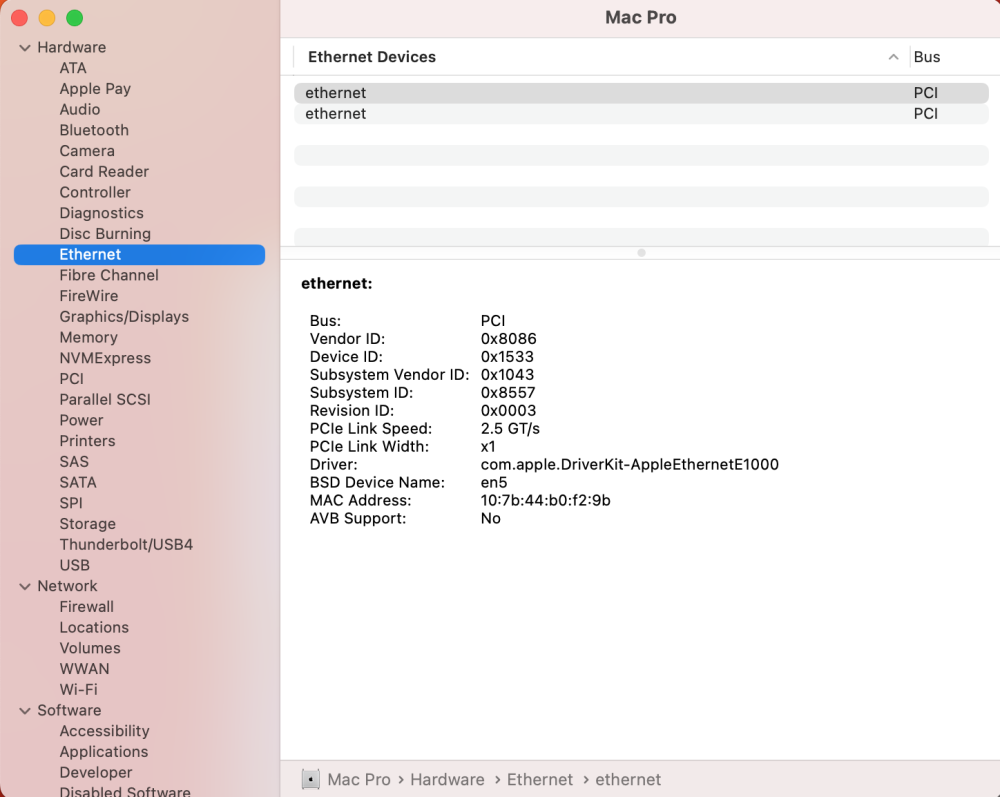Select USB in the sidebar

pyautogui.click(x=75, y=566)
